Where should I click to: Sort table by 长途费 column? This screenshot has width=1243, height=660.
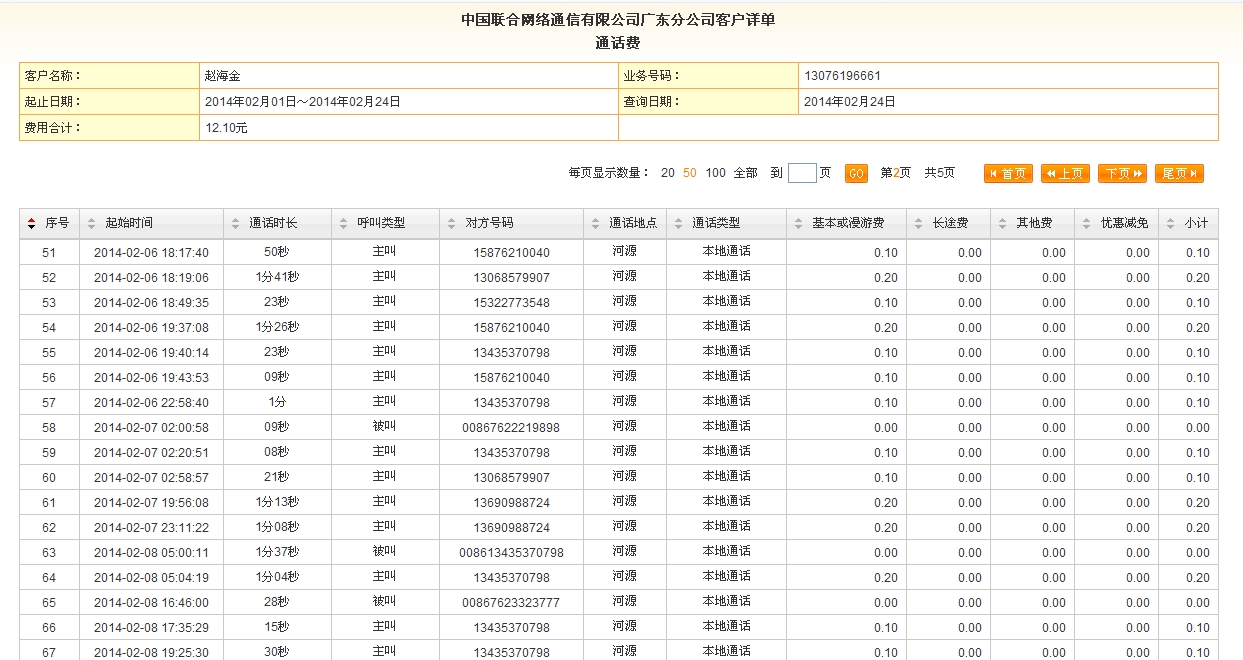pyautogui.click(x=948, y=223)
